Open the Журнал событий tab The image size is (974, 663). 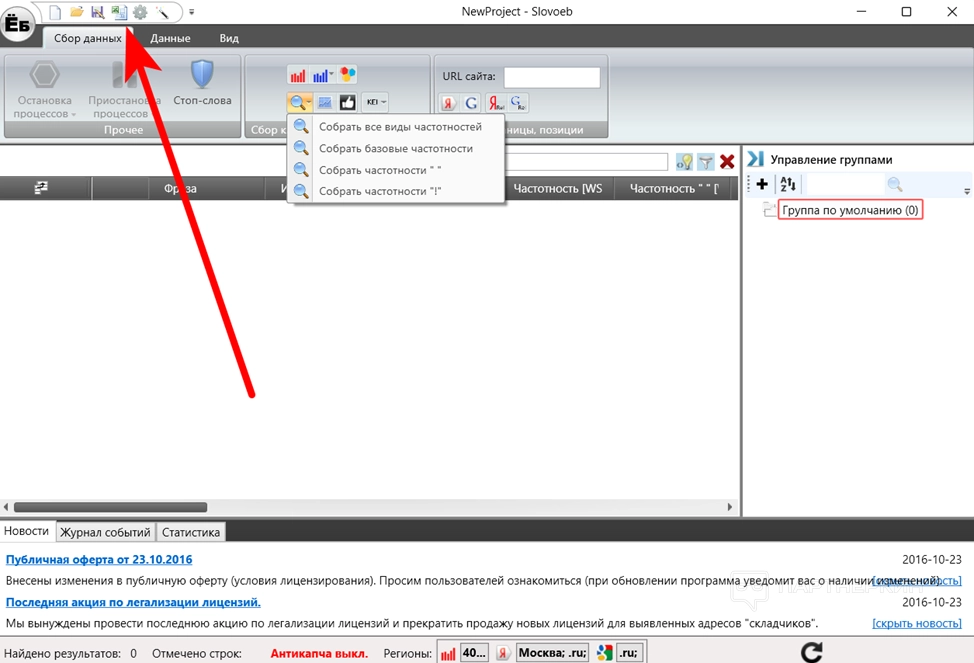(105, 532)
